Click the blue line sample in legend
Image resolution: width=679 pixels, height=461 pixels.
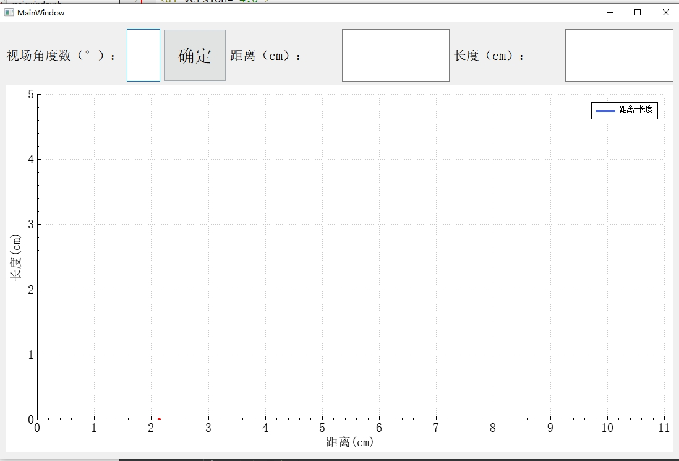(x=605, y=111)
